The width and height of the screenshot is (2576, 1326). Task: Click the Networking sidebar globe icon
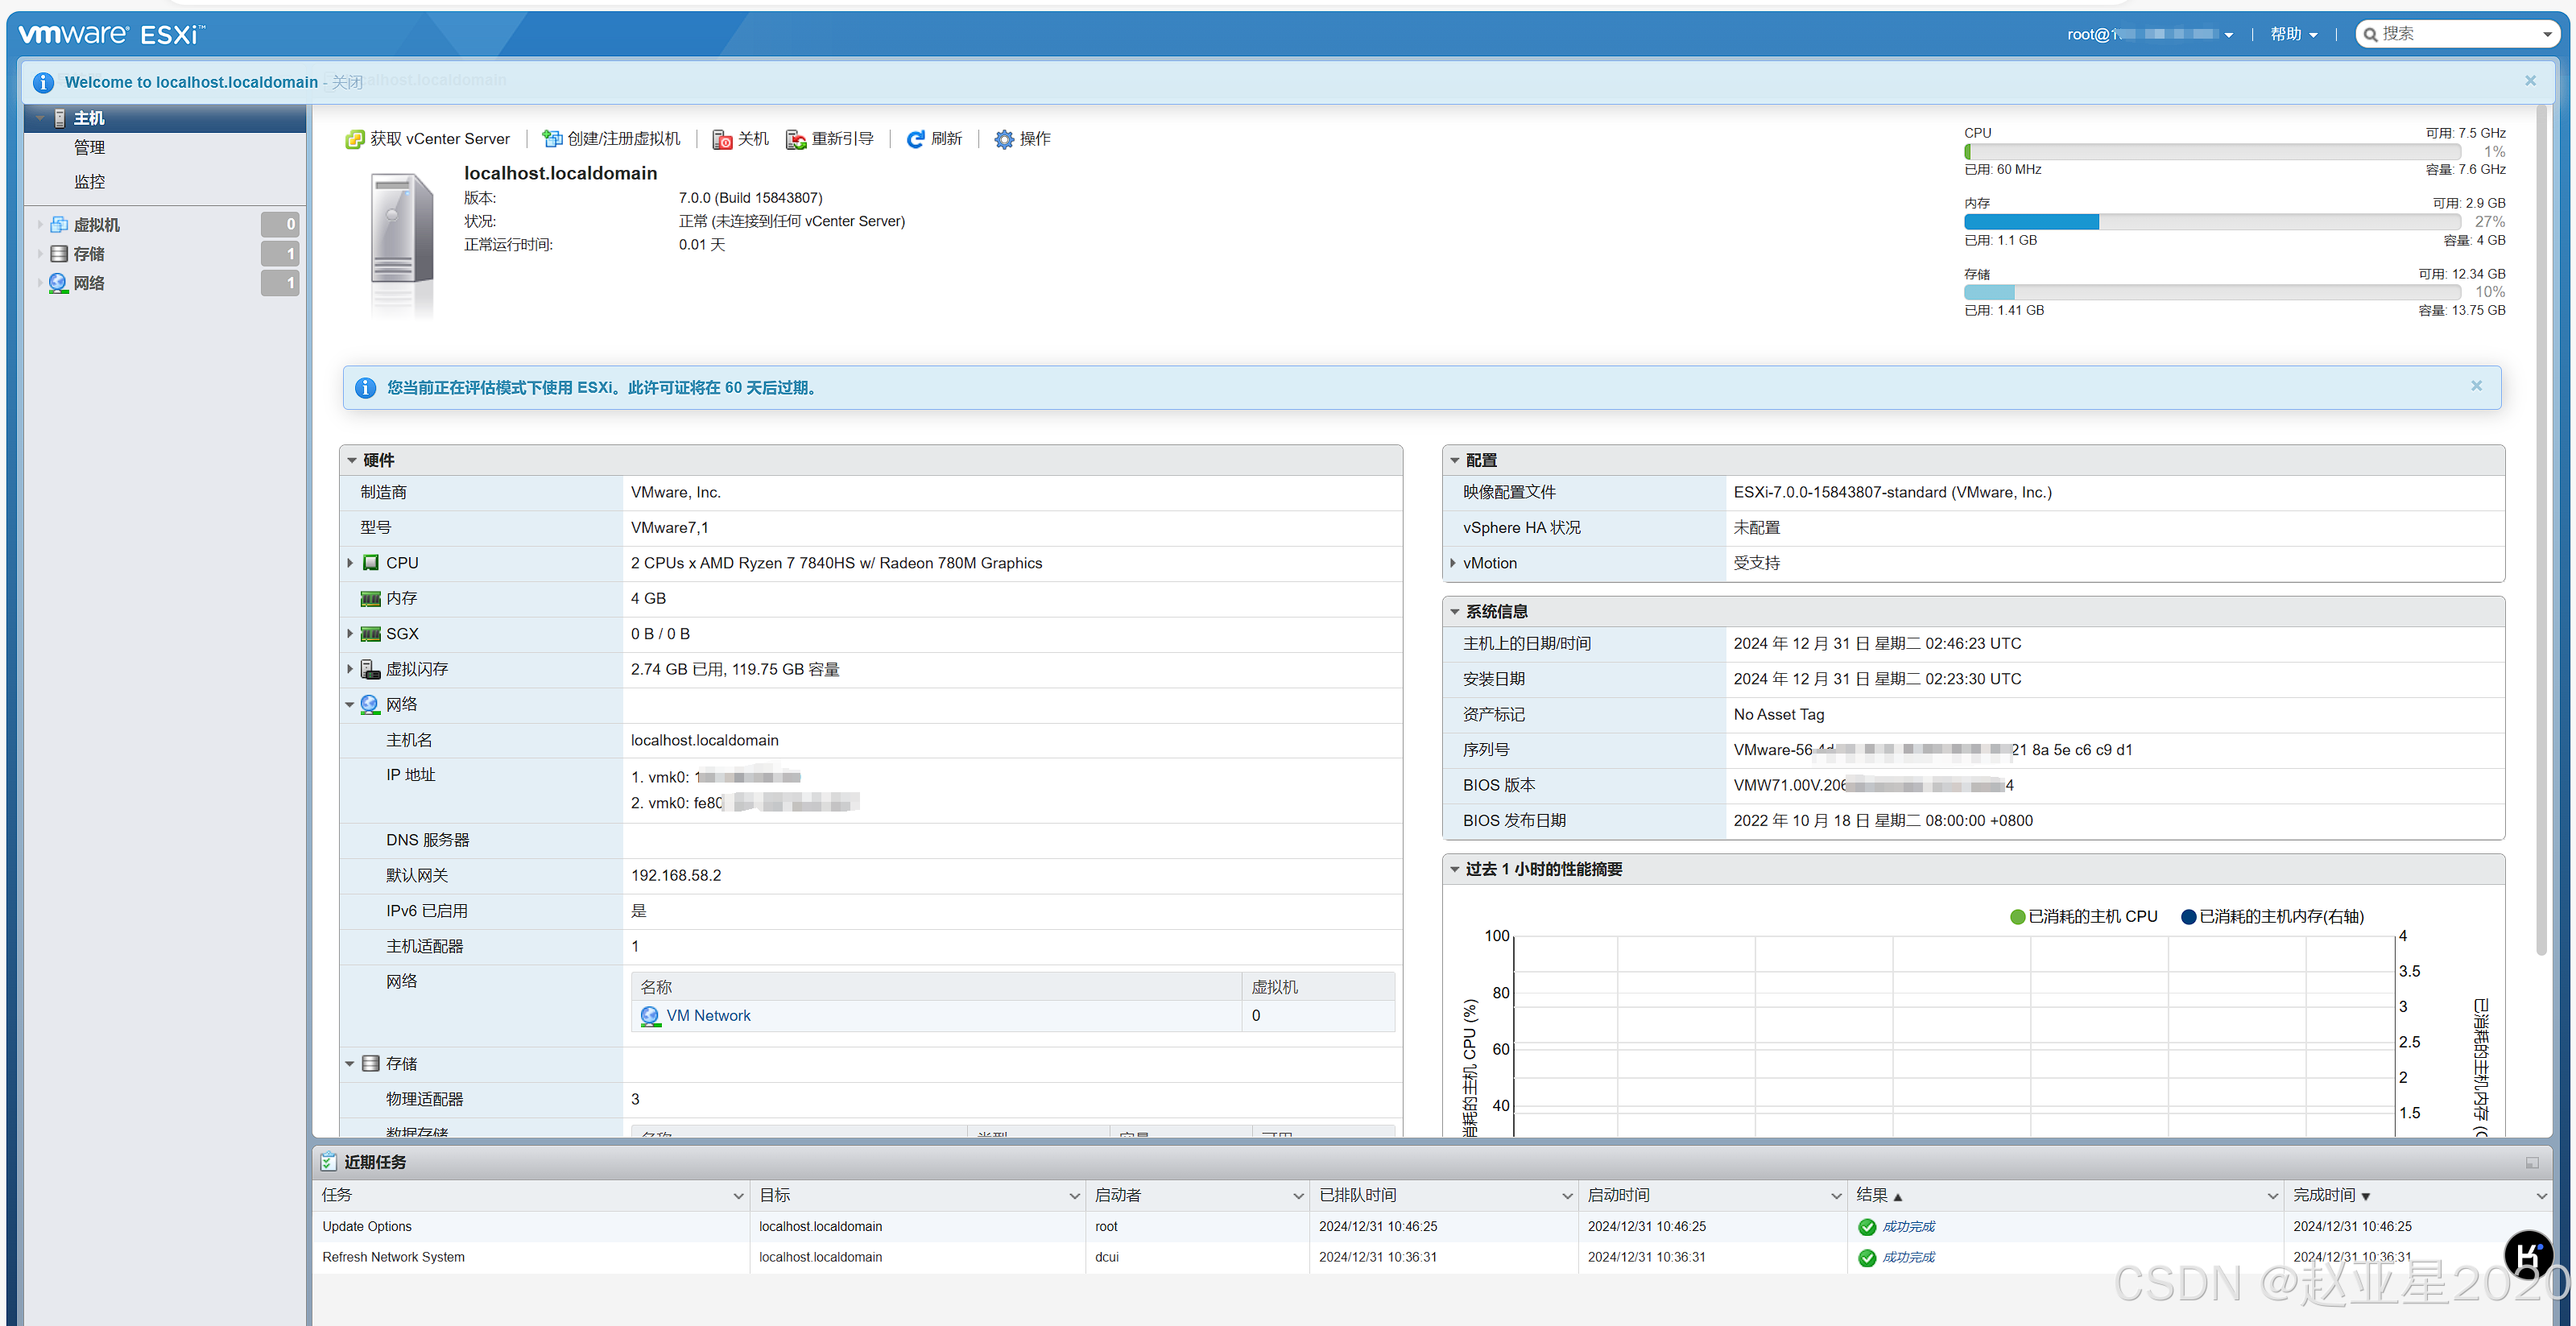[x=59, y=283]
